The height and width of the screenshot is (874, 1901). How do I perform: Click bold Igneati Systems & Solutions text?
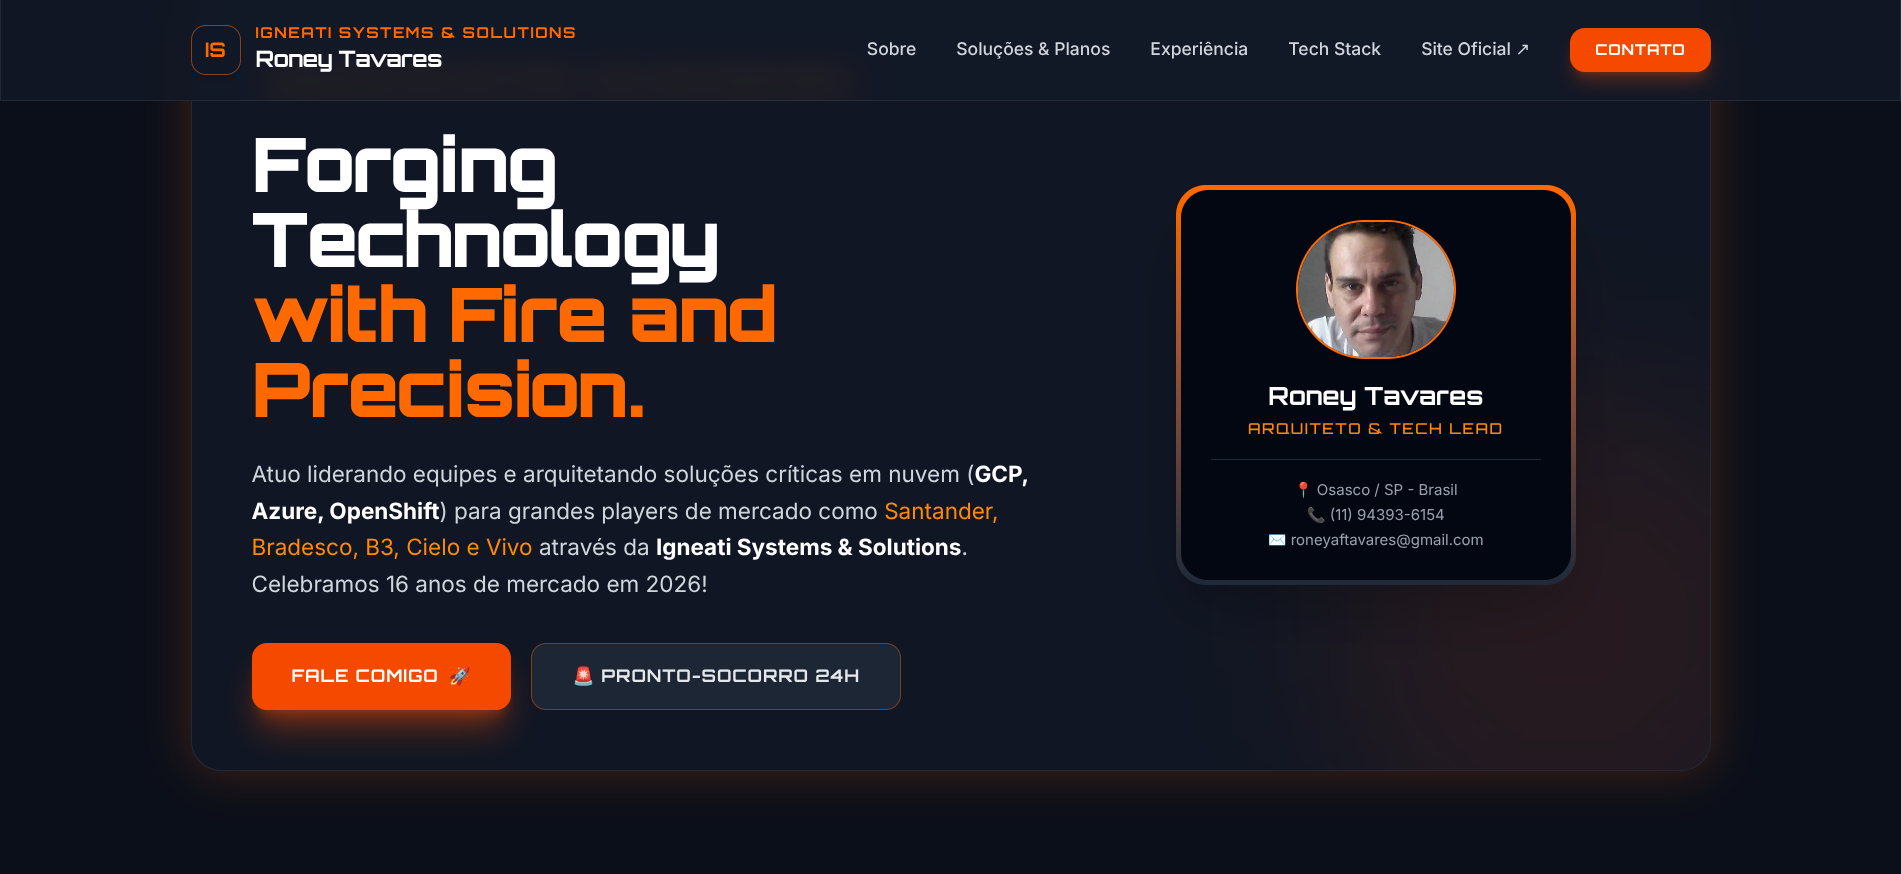(x=808, y=548)
